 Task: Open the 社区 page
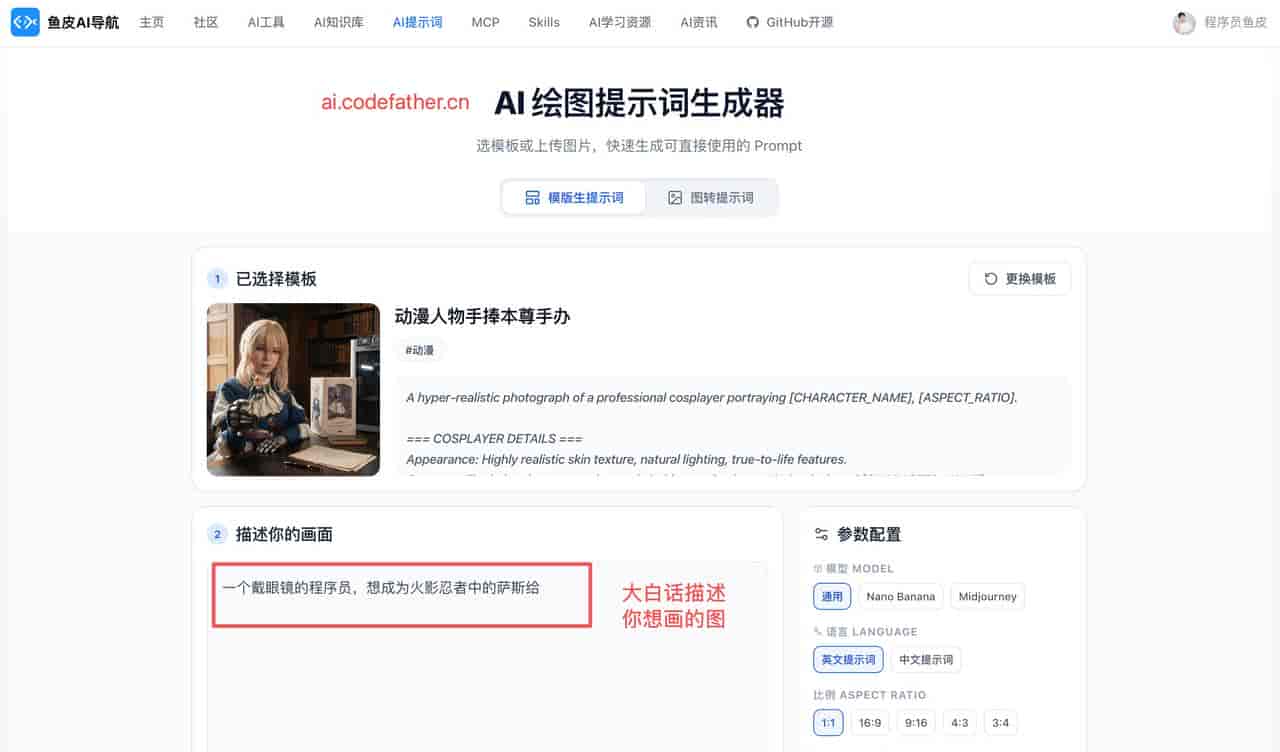pyautogui.click(x=206, y=22)
